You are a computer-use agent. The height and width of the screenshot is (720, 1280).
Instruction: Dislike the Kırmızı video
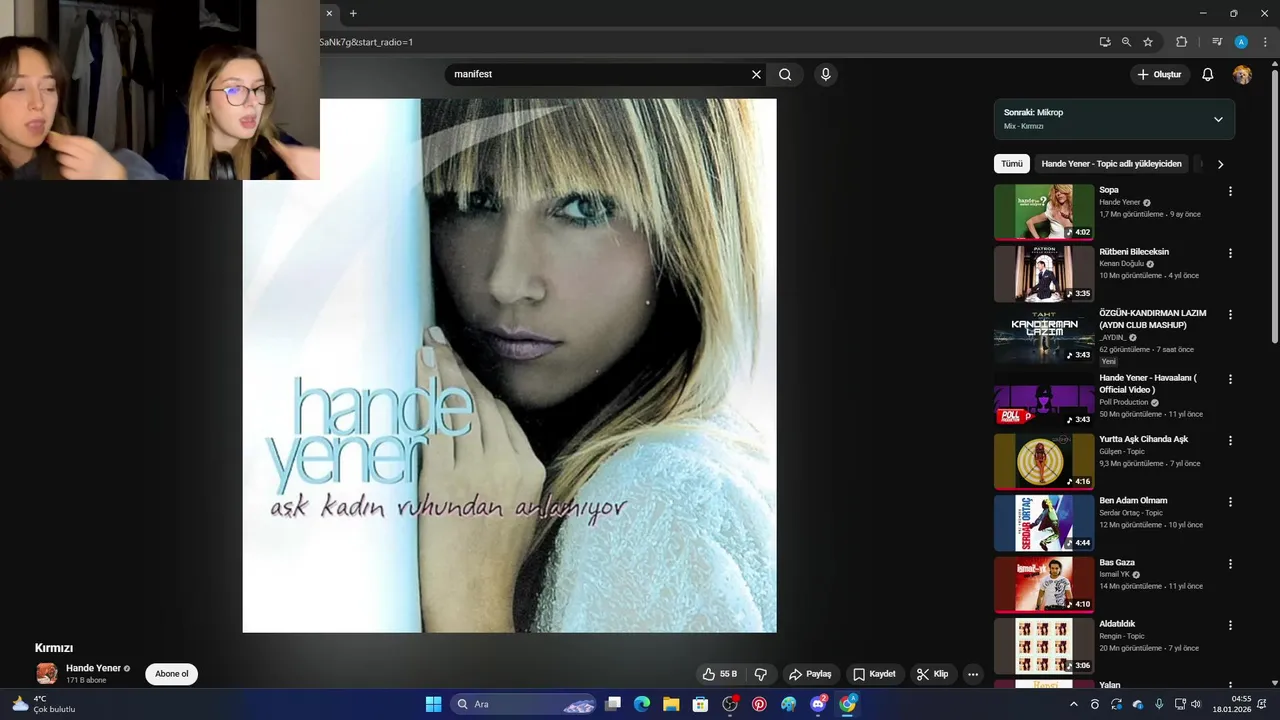[x=761, y=674]
